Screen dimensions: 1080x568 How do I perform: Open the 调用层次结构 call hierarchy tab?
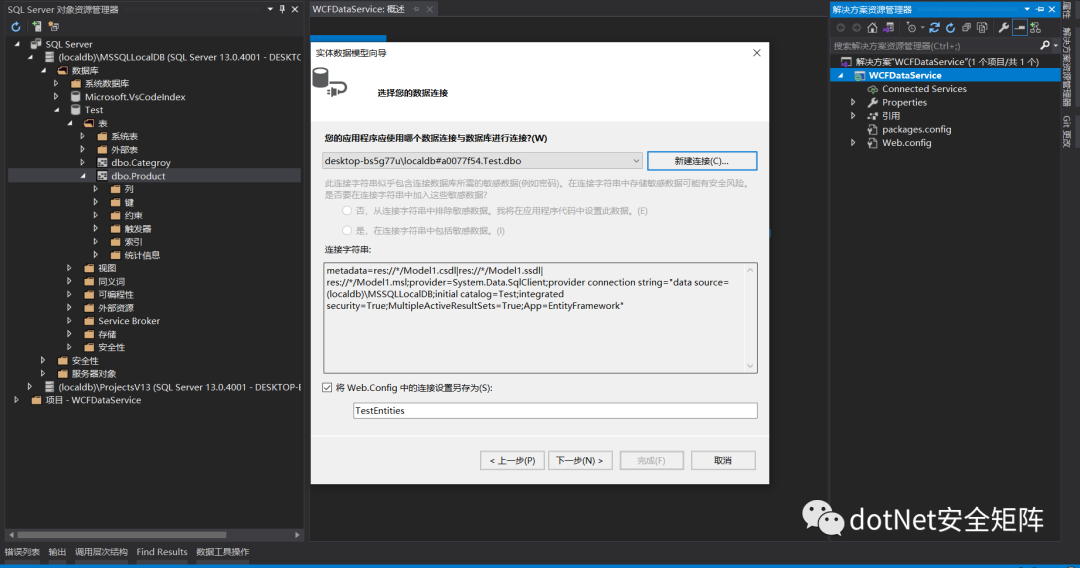point(101,551)
